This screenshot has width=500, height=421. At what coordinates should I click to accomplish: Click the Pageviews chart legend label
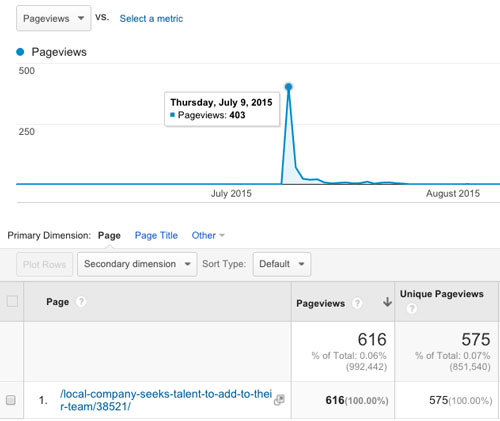[59, 52]
